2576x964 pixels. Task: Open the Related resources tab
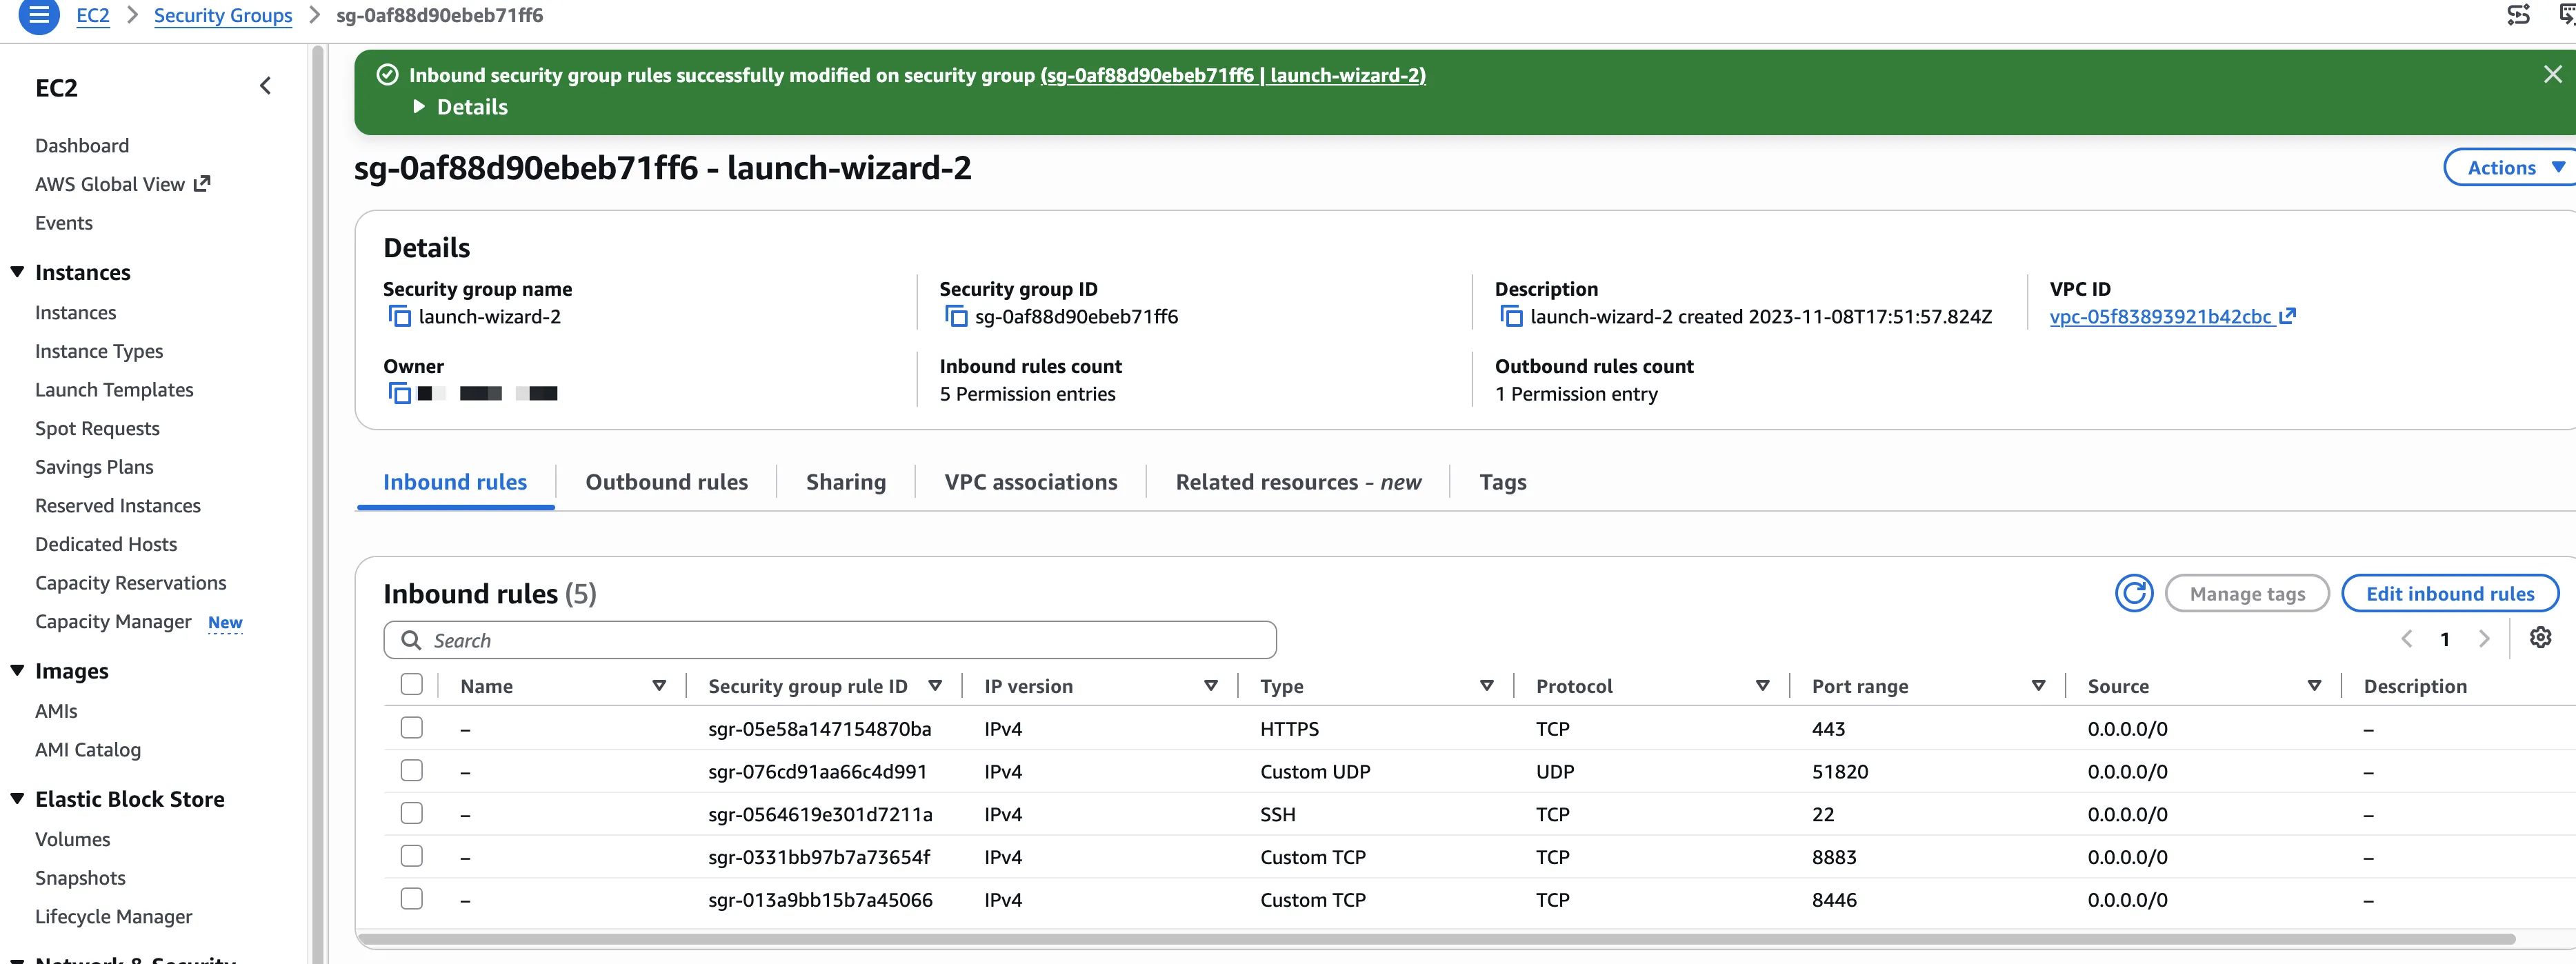pos(1298,482)
